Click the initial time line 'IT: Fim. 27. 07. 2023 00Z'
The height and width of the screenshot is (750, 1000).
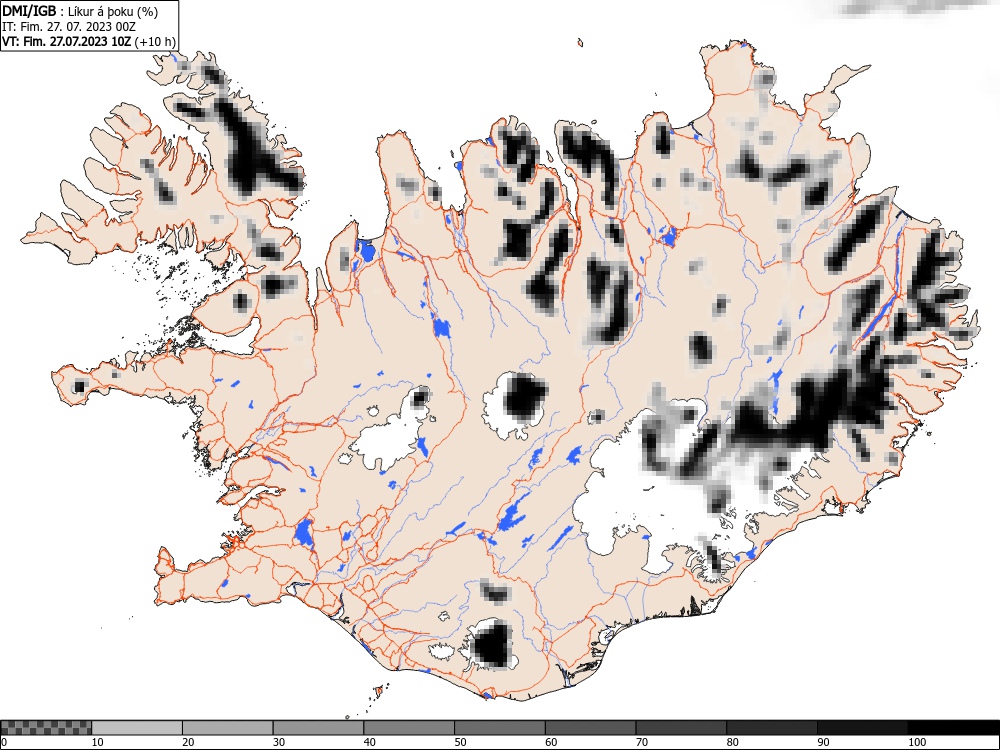coord(69,27)
